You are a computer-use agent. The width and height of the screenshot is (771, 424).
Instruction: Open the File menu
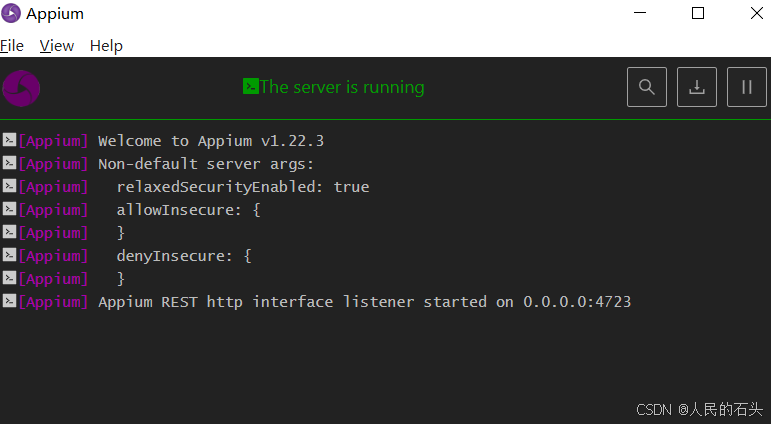tap(12, 46)
